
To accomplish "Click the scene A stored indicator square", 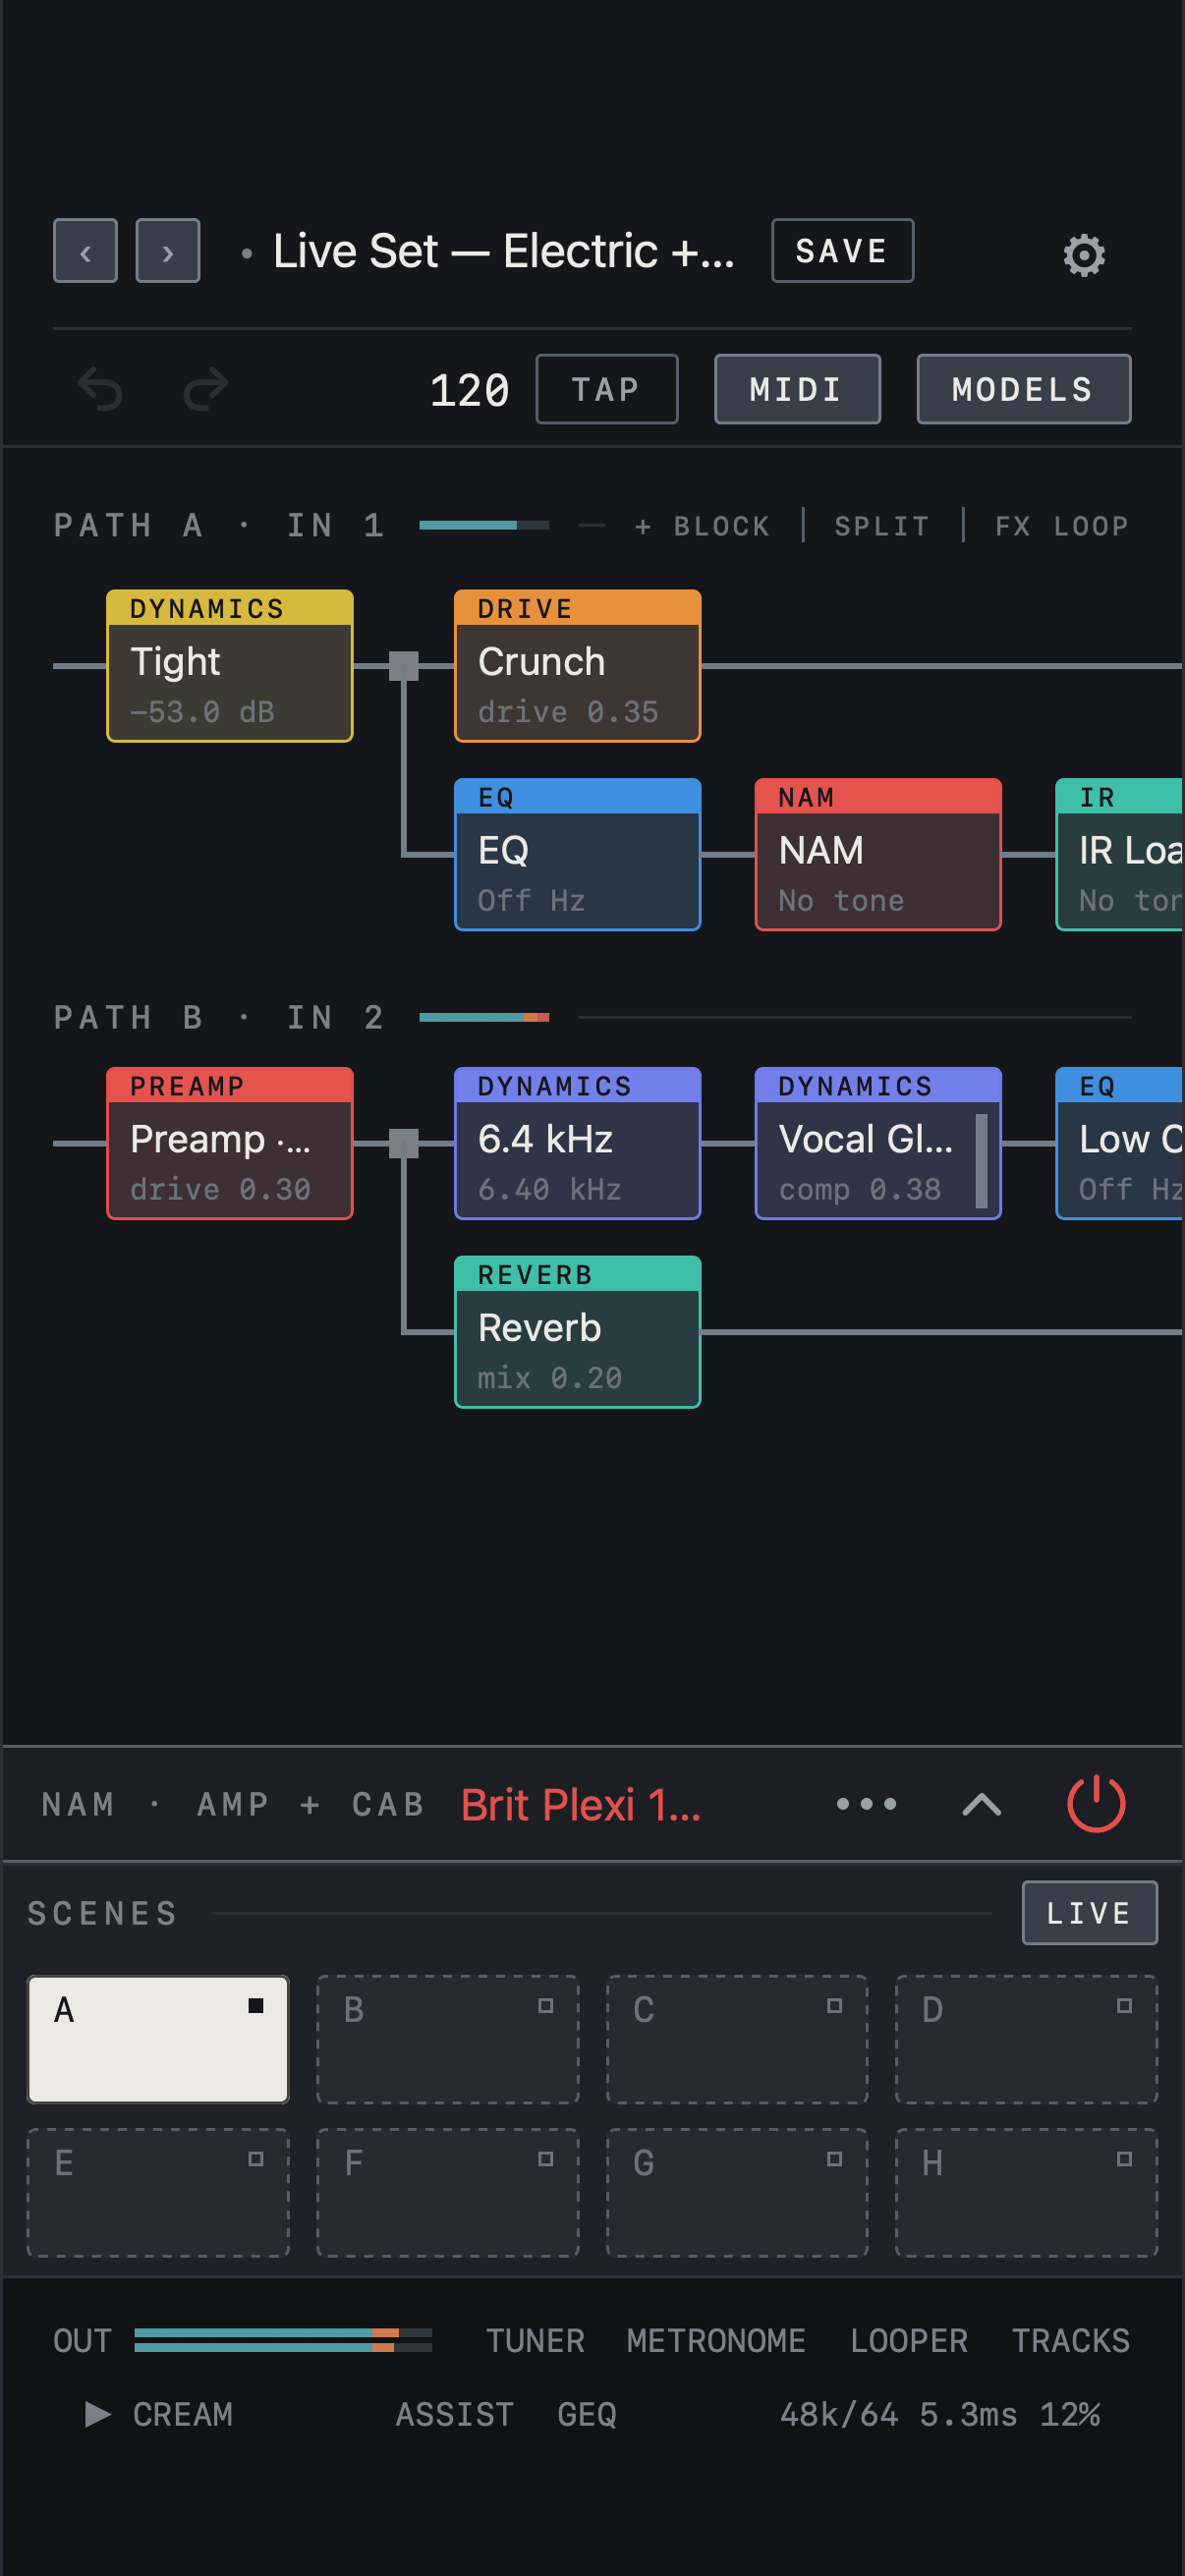I will click(256, 2005).
